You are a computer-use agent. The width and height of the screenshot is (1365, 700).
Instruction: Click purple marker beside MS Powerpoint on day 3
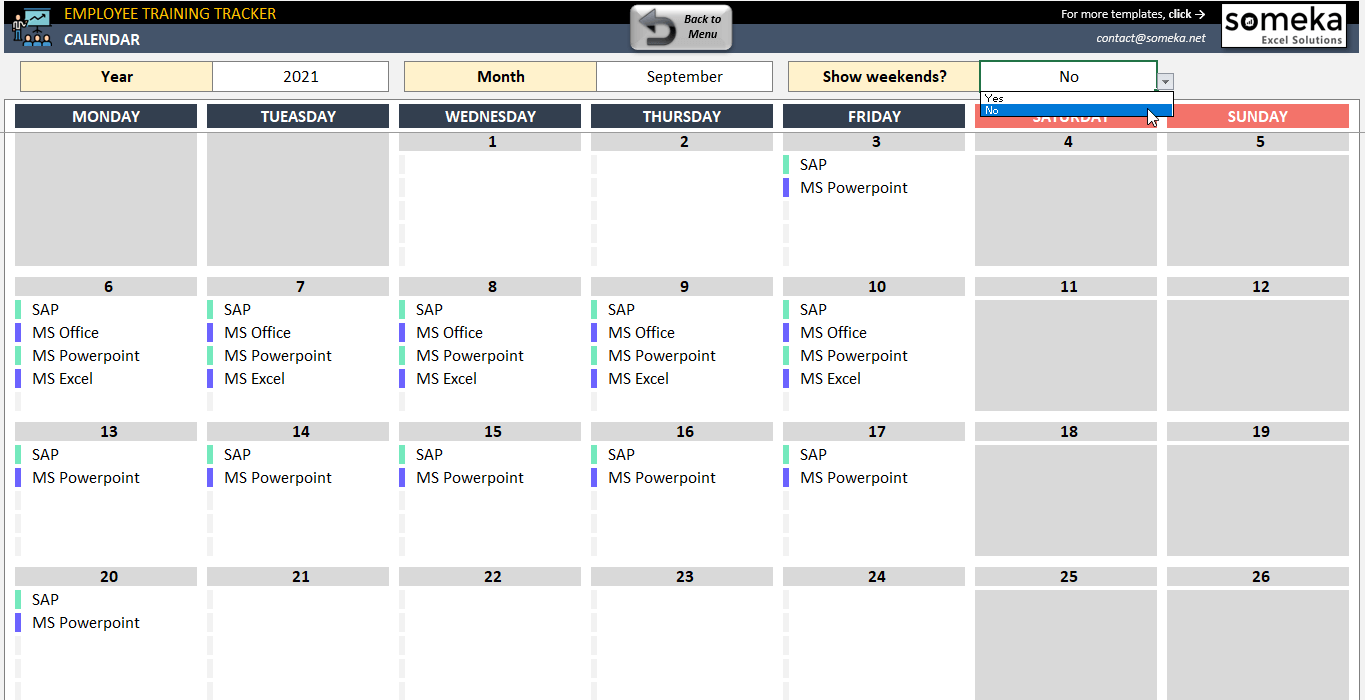click(786, 188)
